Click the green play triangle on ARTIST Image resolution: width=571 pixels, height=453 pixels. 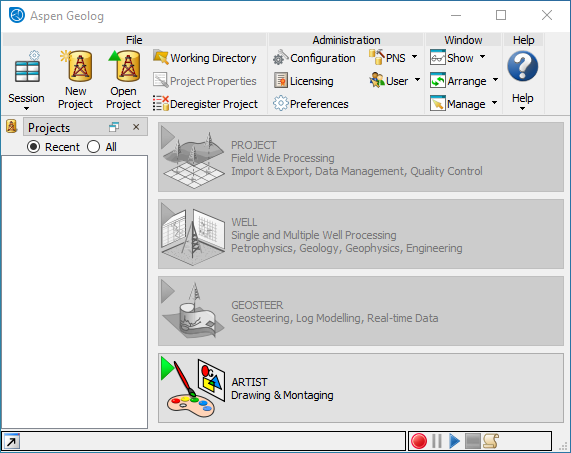[167, 368]
